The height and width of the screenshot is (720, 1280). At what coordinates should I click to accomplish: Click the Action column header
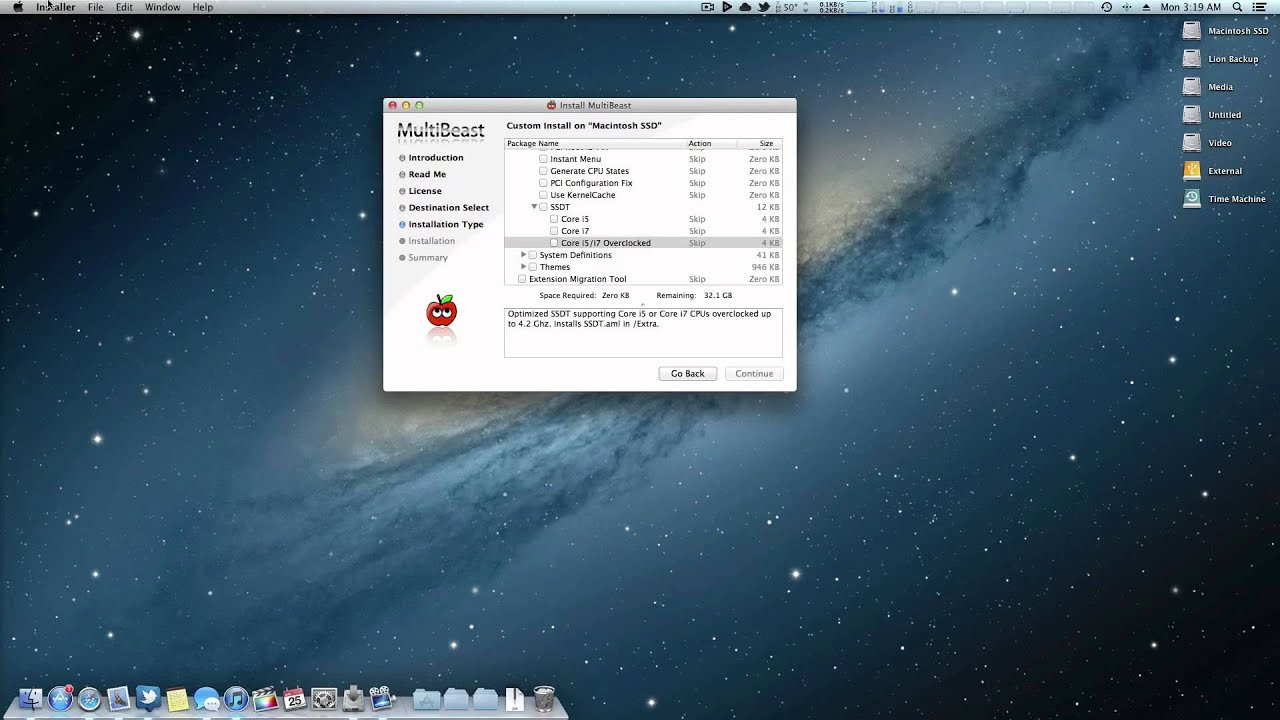click(x=710, y=144)
